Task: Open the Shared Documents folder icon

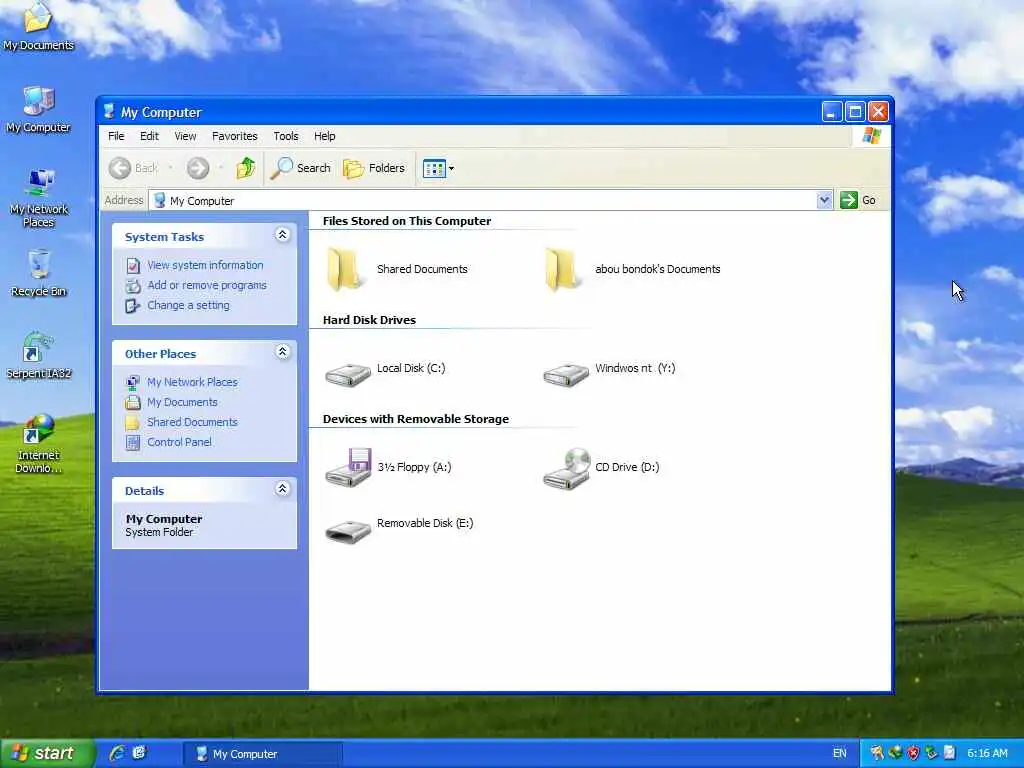Action: pyautogui.click(x=344, y=268)
